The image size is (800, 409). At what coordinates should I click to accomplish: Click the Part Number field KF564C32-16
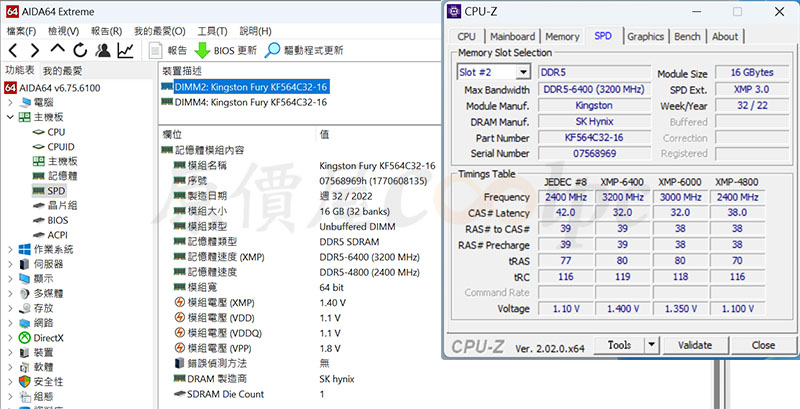(594, 138)
